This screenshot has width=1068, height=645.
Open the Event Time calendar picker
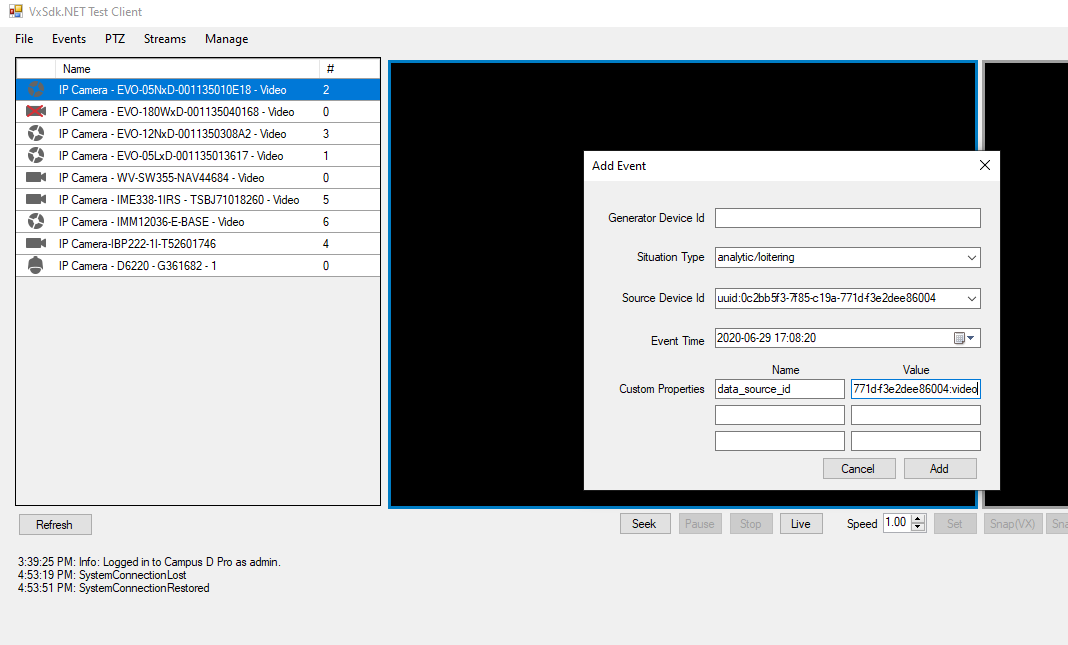[x=964, y=338]
